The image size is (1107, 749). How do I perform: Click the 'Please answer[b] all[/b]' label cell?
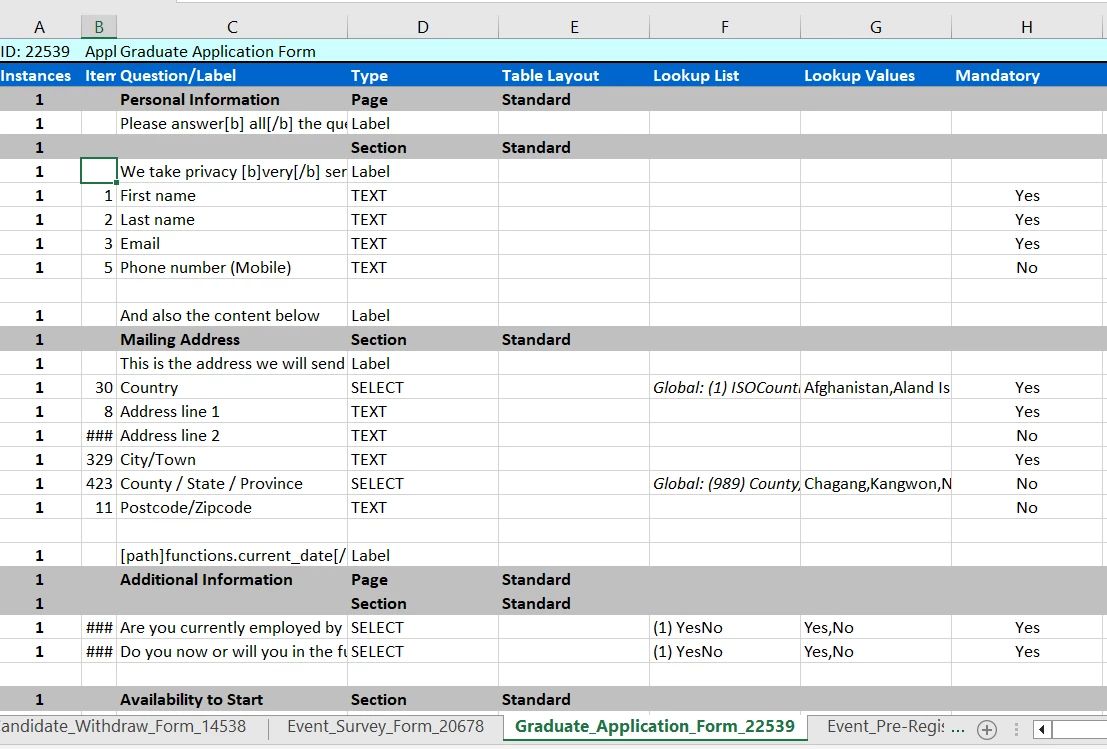232,124
